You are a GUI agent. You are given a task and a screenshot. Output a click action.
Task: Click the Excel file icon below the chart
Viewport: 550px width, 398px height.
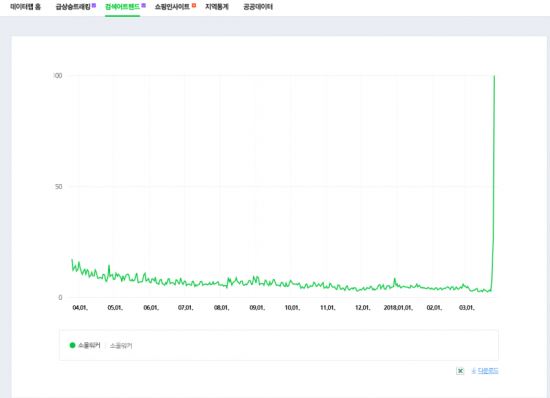tap(460, 371)
